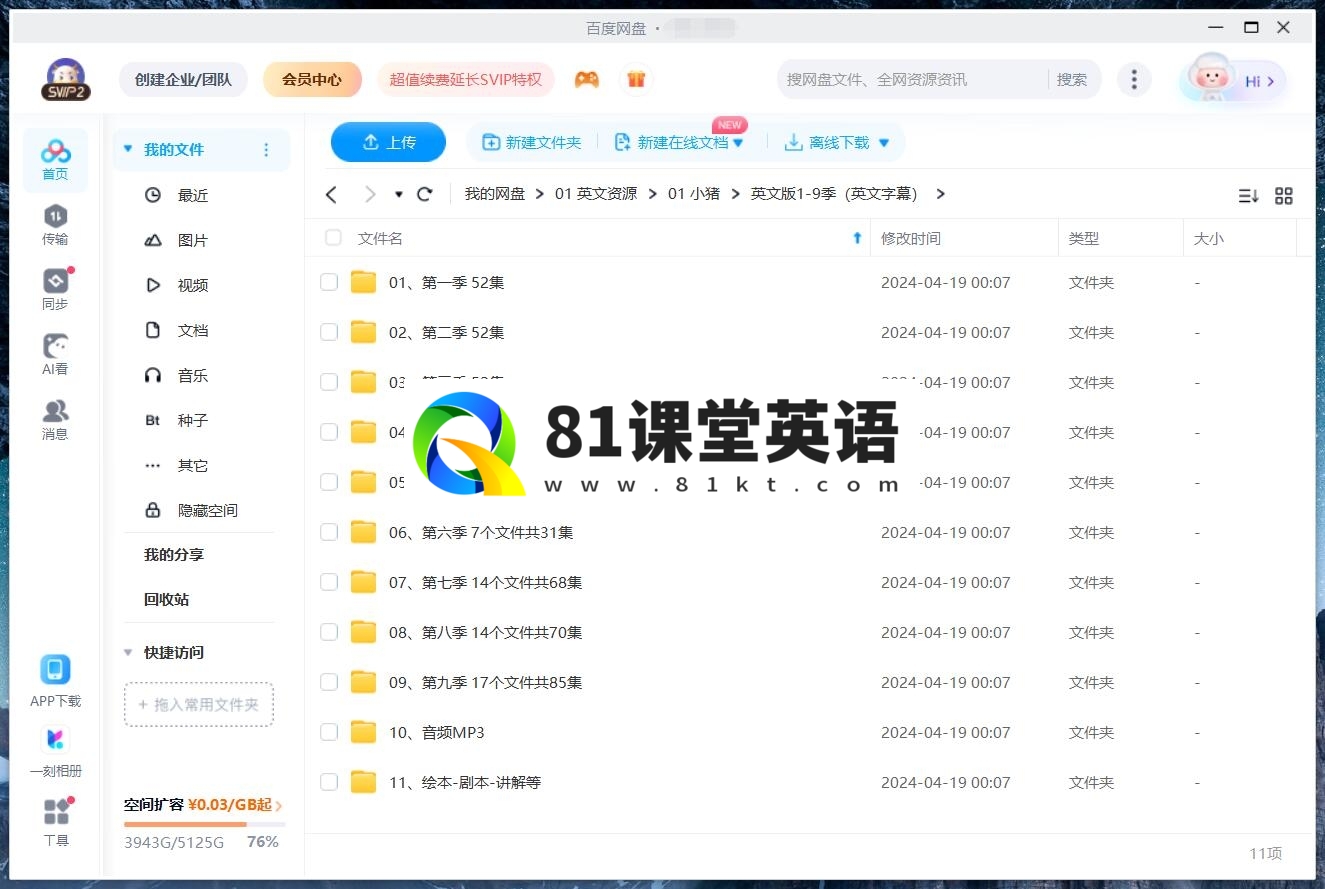Click 01 英文资源 breadcrumb link
1325x889 pixels.
596,194
